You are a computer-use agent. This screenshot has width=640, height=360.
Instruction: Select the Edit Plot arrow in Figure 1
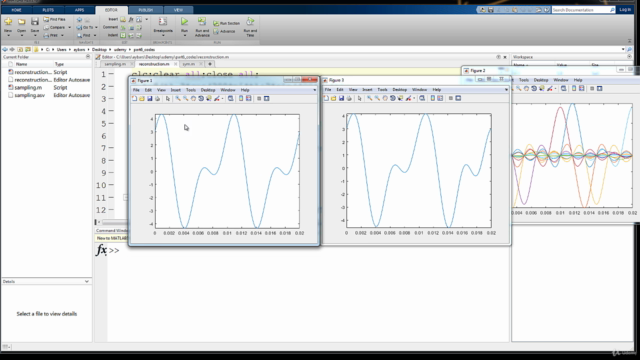[168, 98]
